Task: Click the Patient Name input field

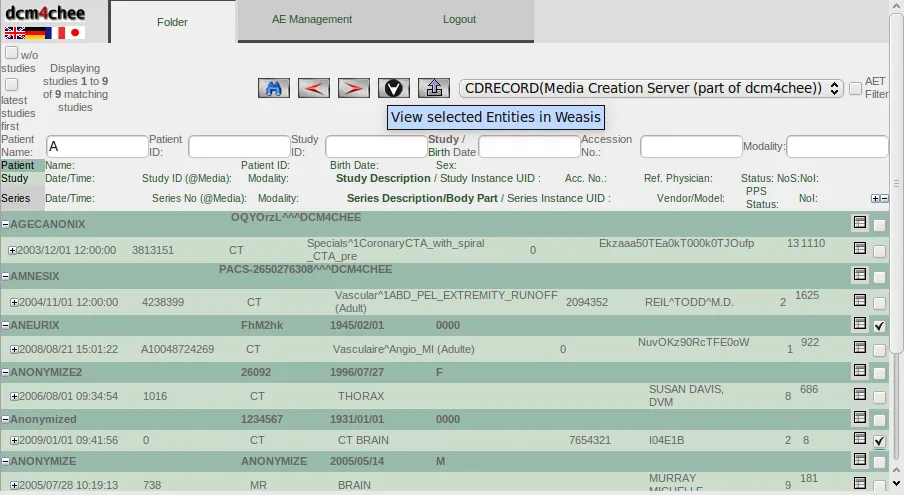Action: click(97, 147)
